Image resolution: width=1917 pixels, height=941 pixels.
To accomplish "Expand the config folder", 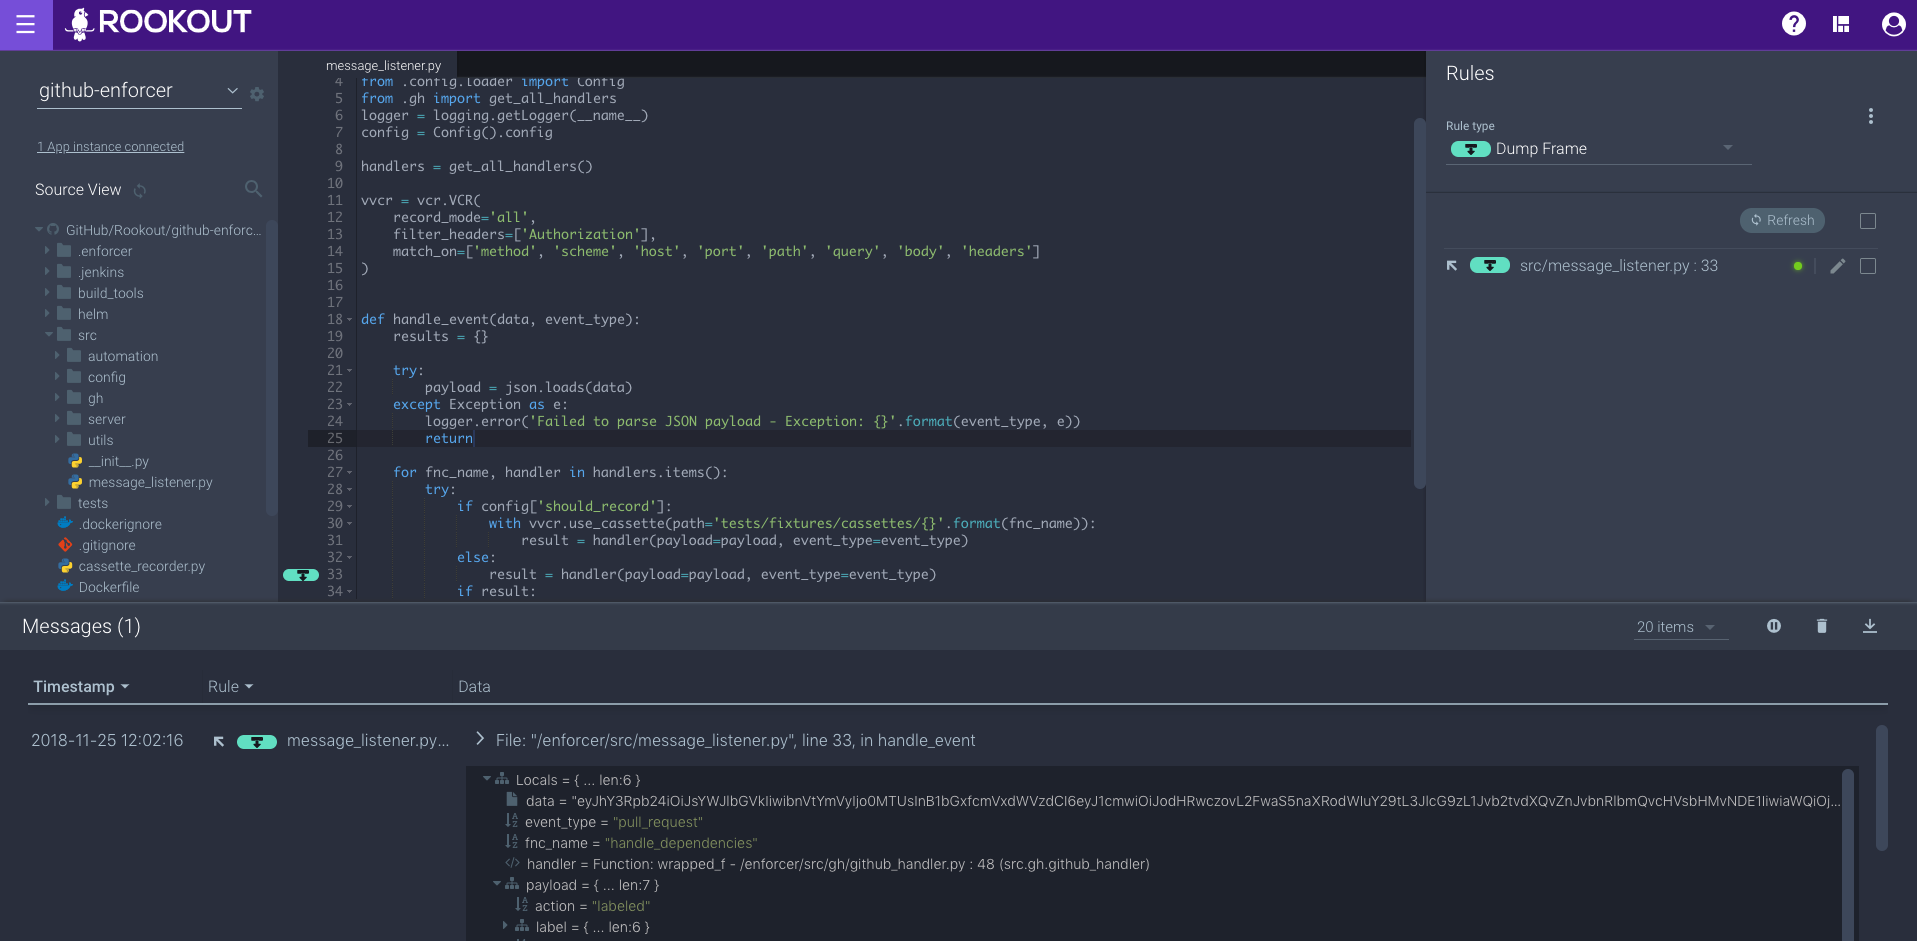I will click(57, 377).
